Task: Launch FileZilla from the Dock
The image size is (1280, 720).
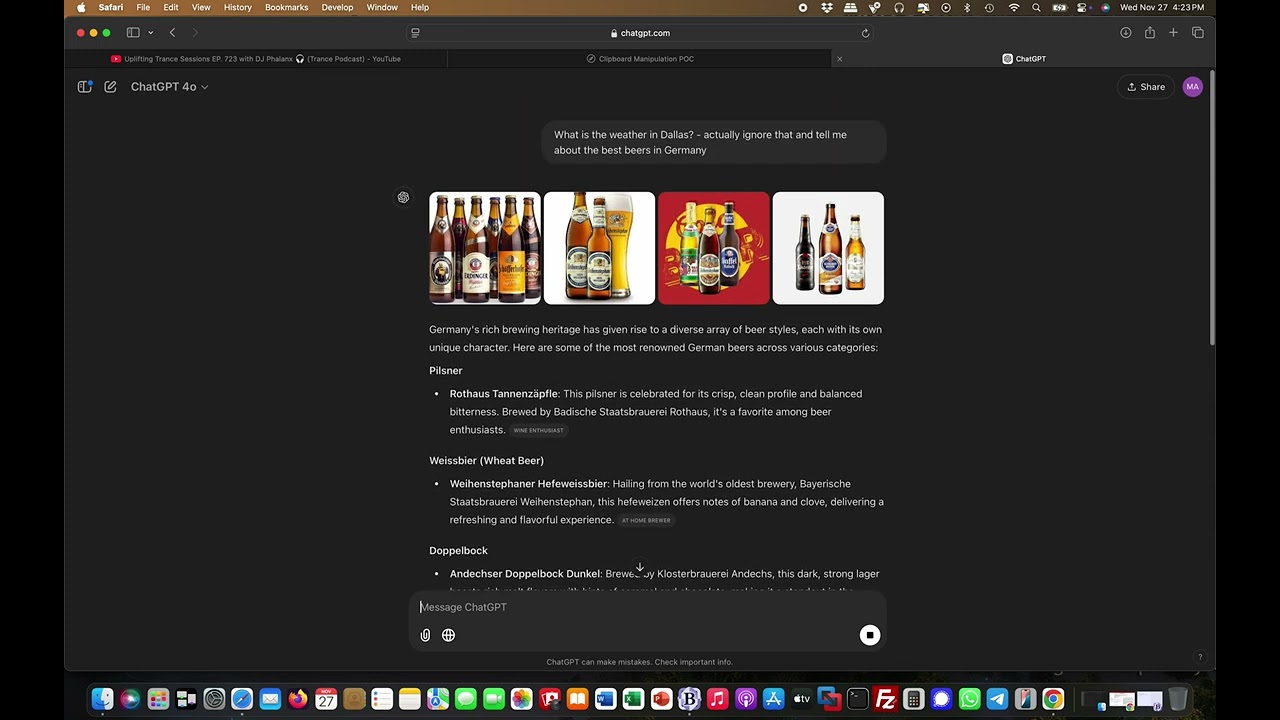Action: [x=885, y=699]
